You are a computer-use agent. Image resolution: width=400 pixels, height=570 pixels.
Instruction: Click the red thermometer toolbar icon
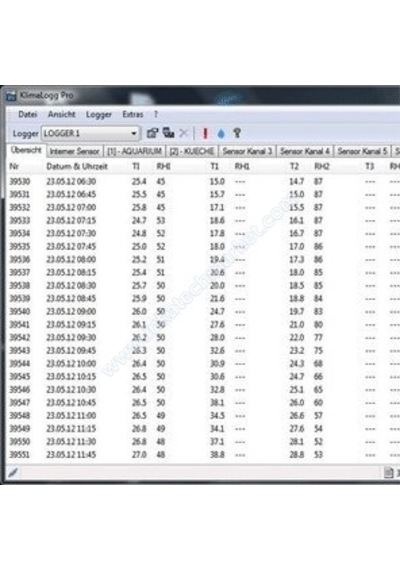point(205,133)
